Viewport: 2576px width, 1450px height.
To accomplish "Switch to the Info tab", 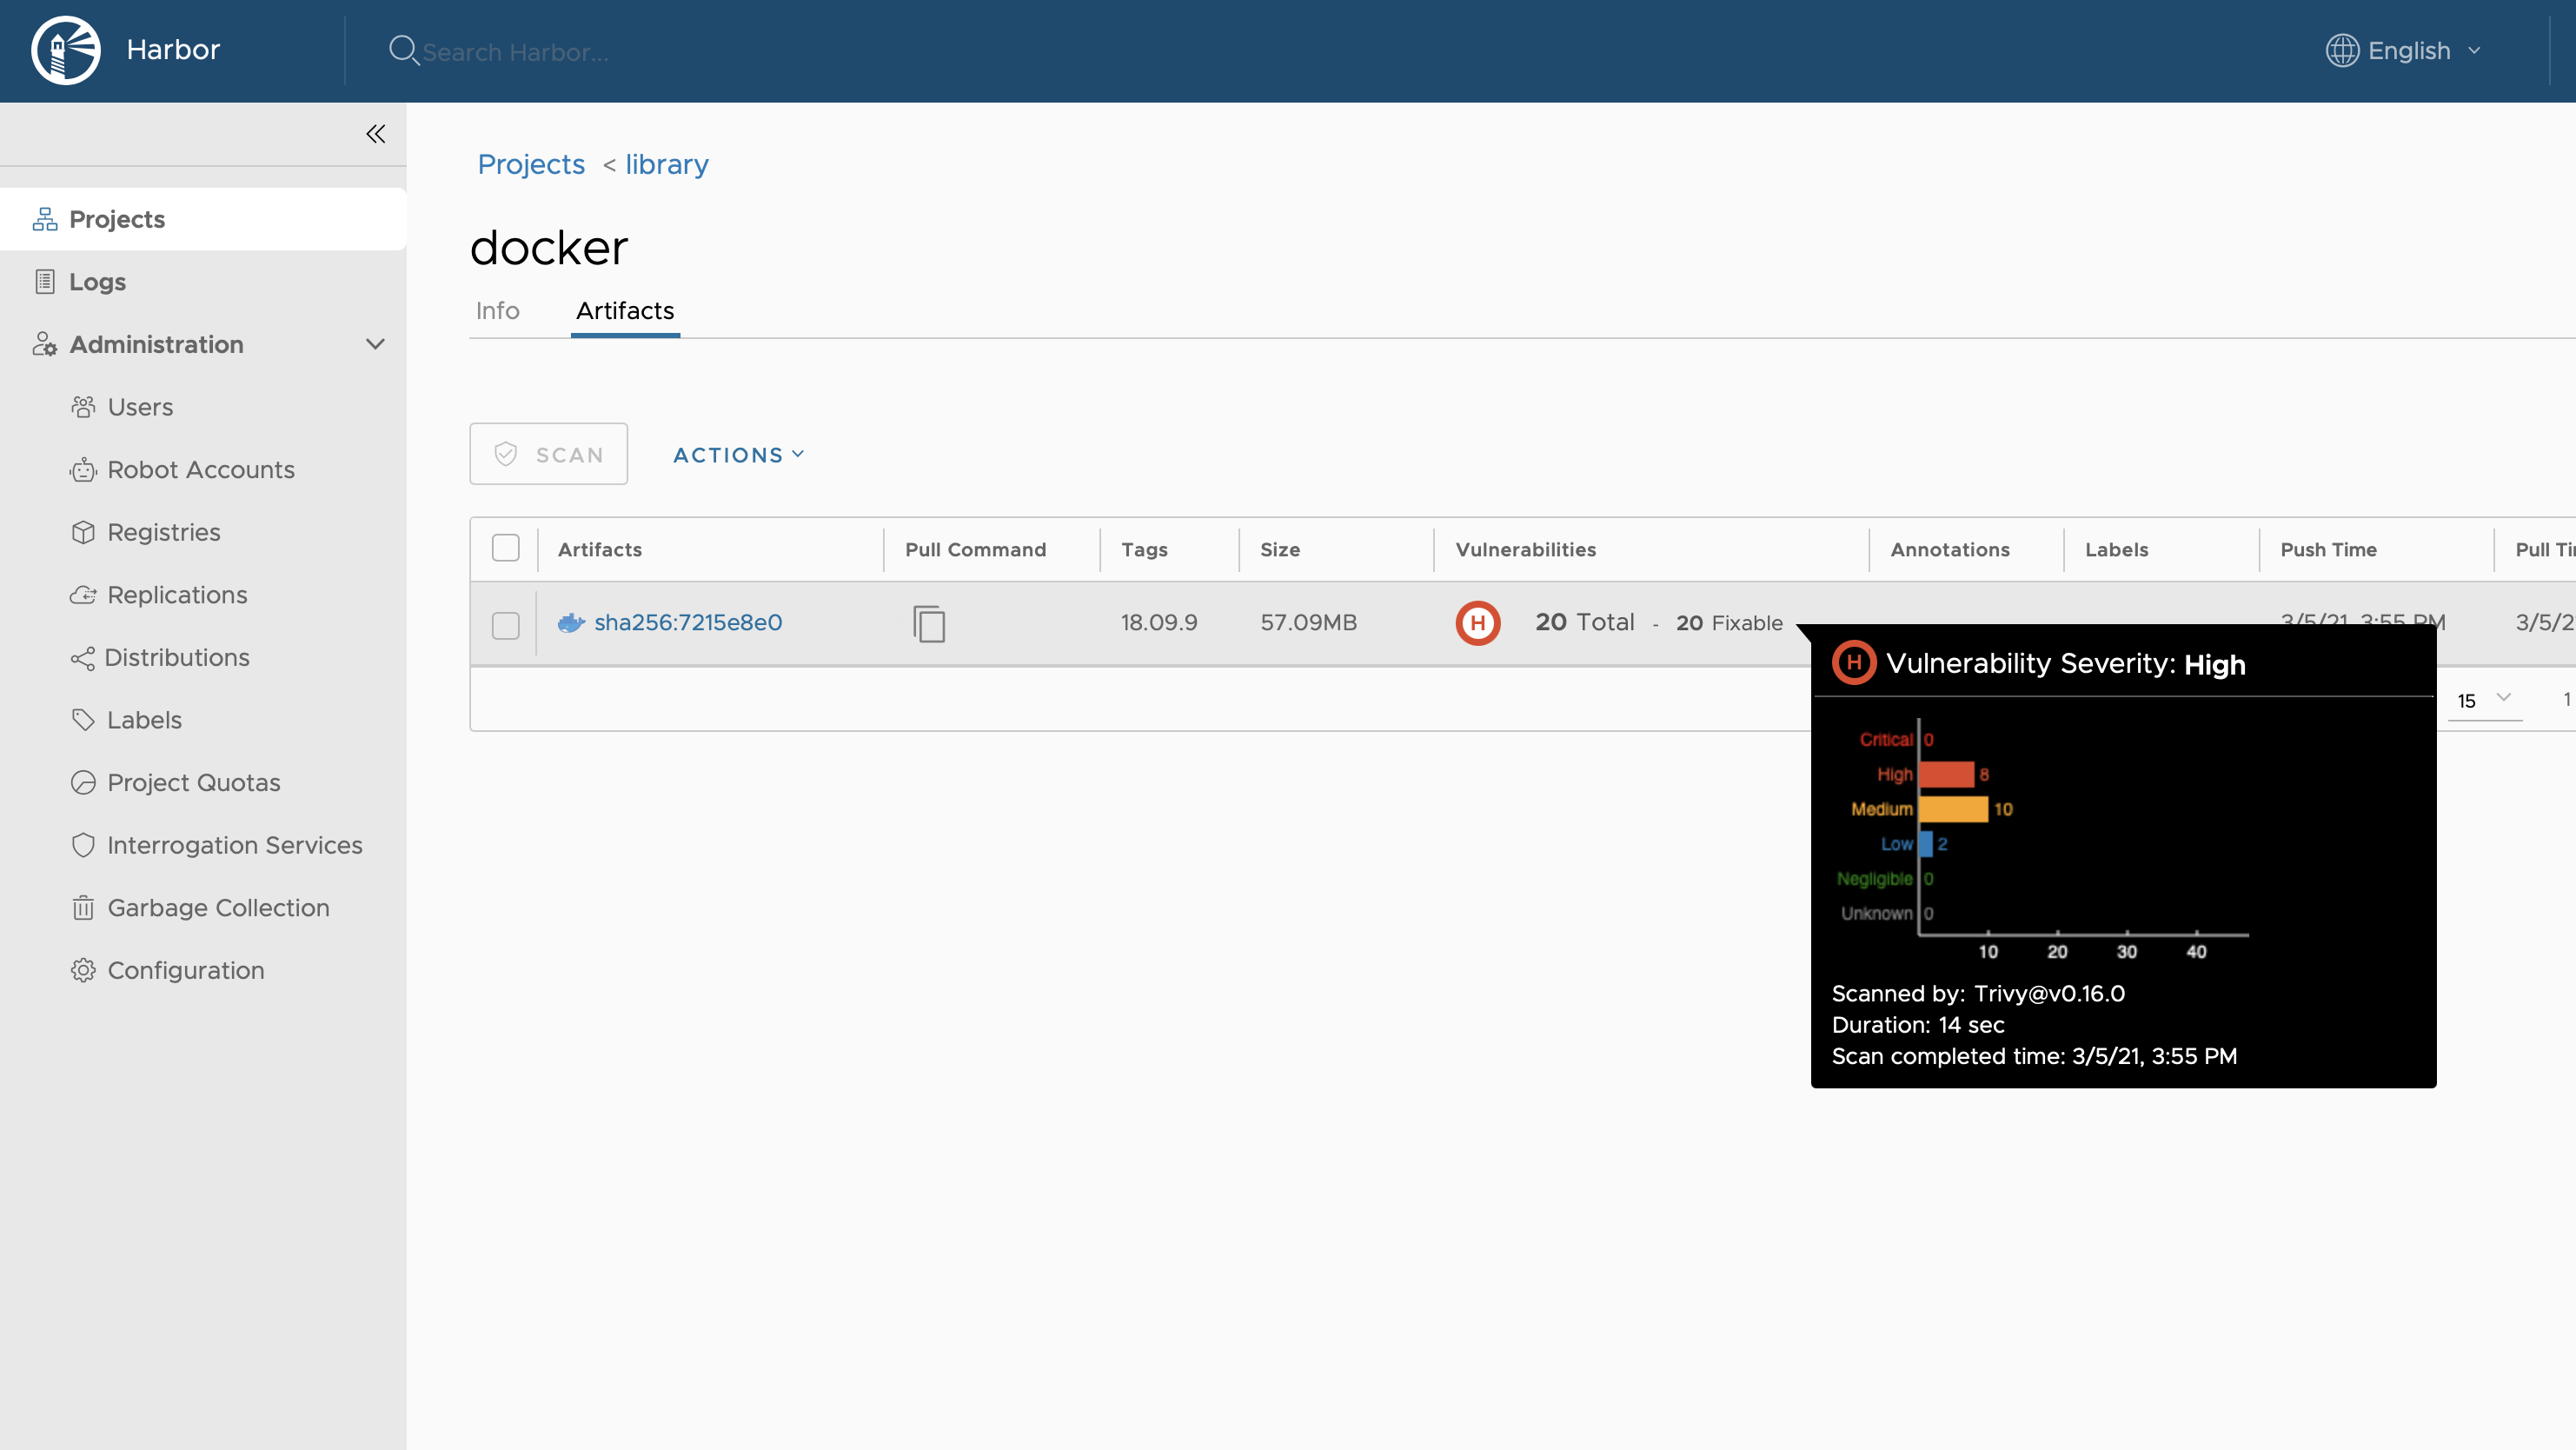I will 497,311.
